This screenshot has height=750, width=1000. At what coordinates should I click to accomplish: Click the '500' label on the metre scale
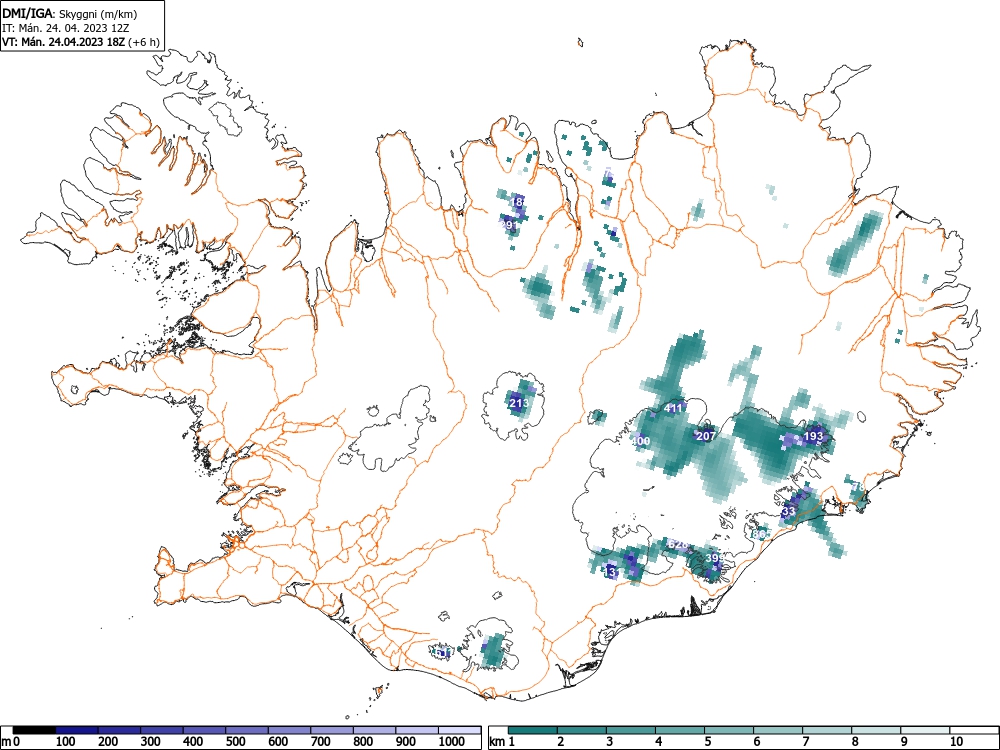pos(236,742)
